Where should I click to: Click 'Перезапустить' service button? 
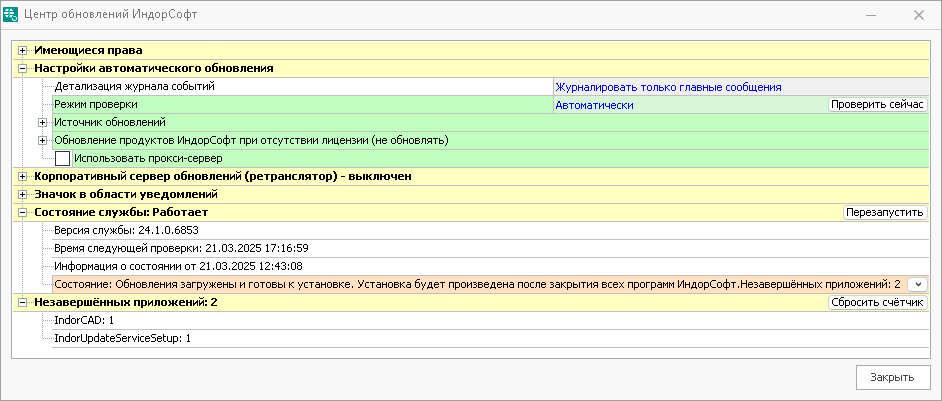tap(886, 213)
